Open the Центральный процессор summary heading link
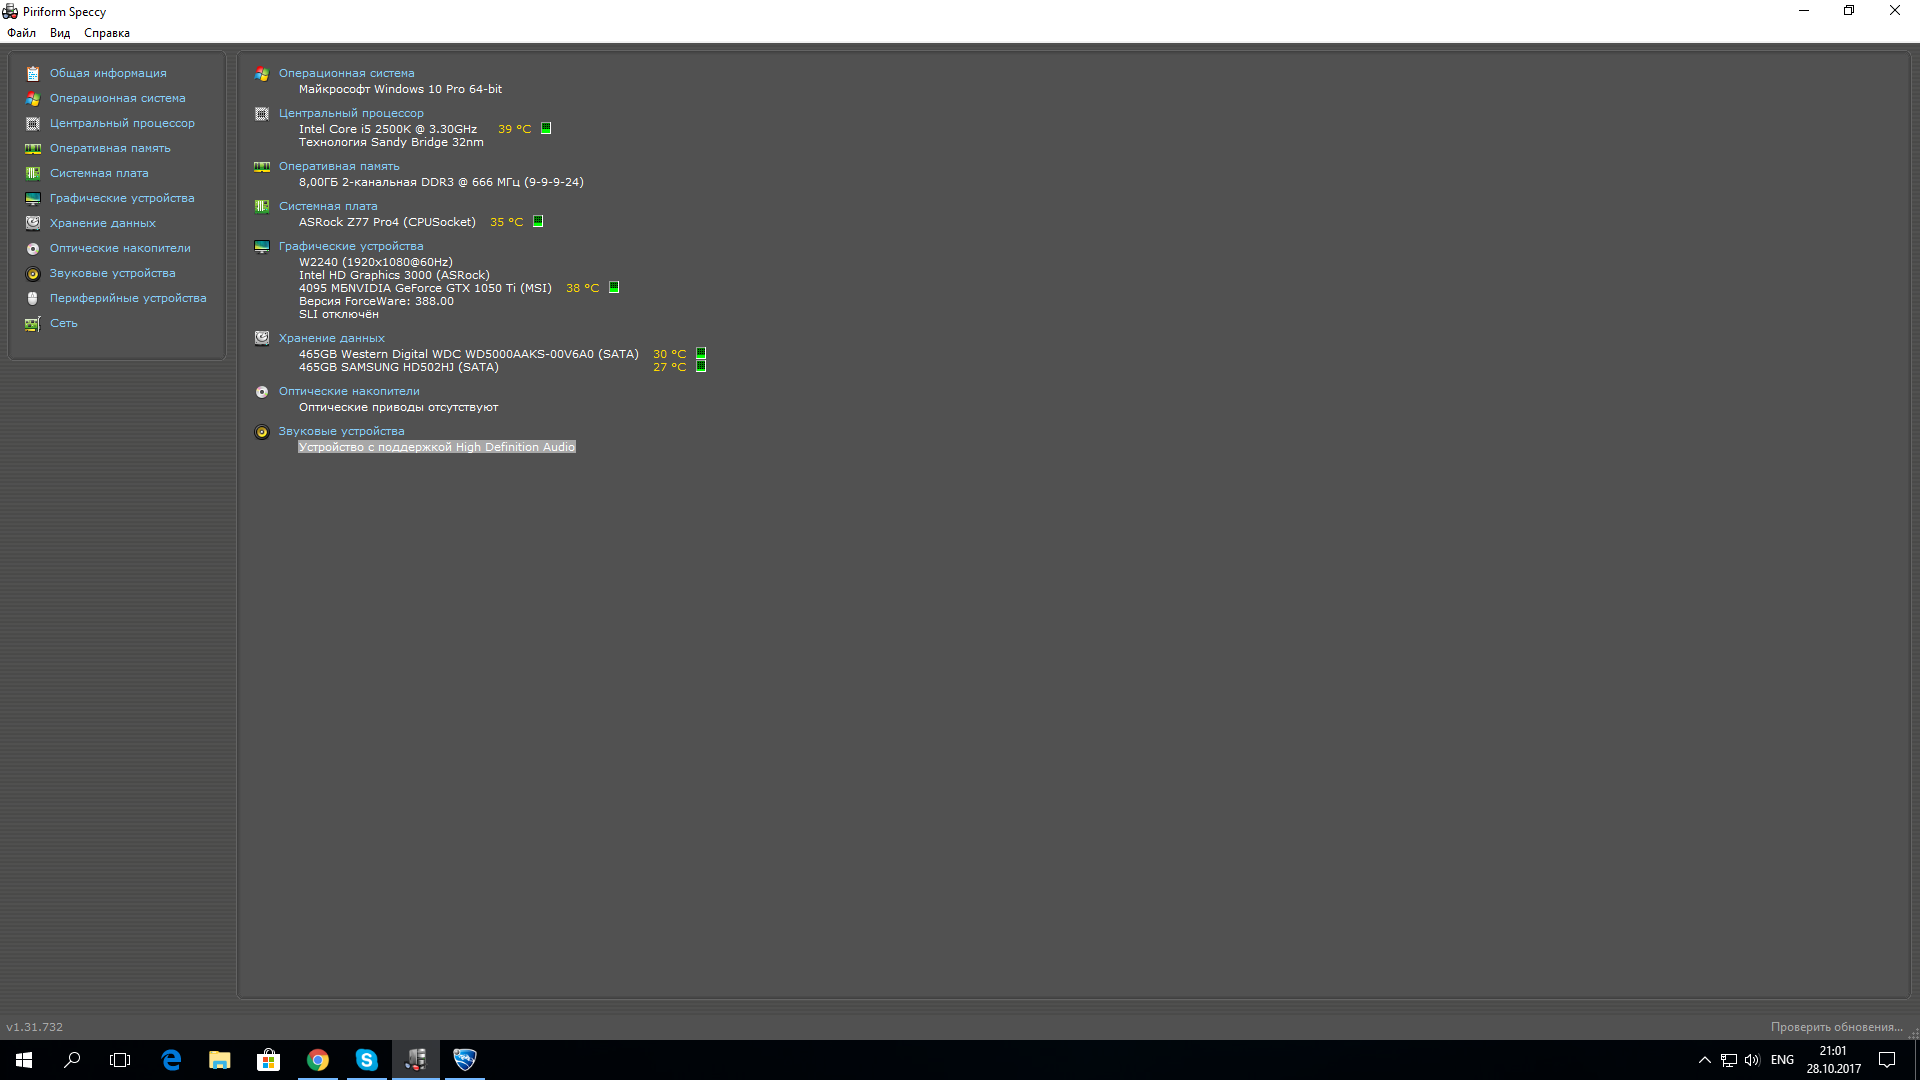1920x1080 pixels. pos(351,113)
